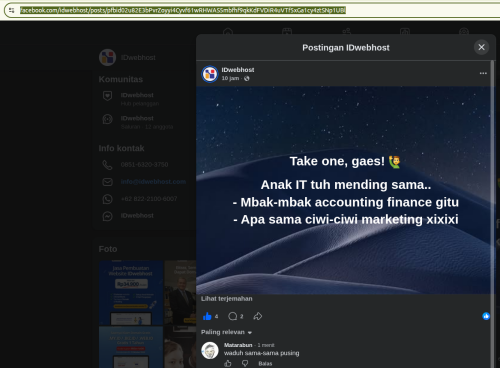This screenshot has width=500, height=368.
Task: View reactions via the blue like badge
Action: pos(486,316)
